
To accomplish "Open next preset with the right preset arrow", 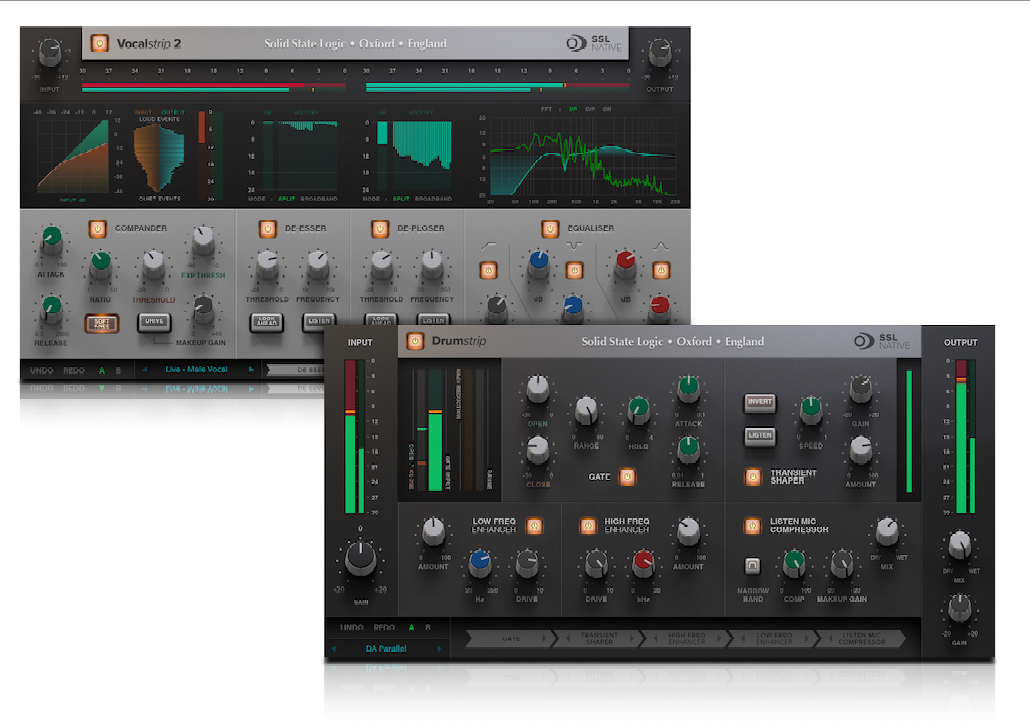I will tap(250, 368).
